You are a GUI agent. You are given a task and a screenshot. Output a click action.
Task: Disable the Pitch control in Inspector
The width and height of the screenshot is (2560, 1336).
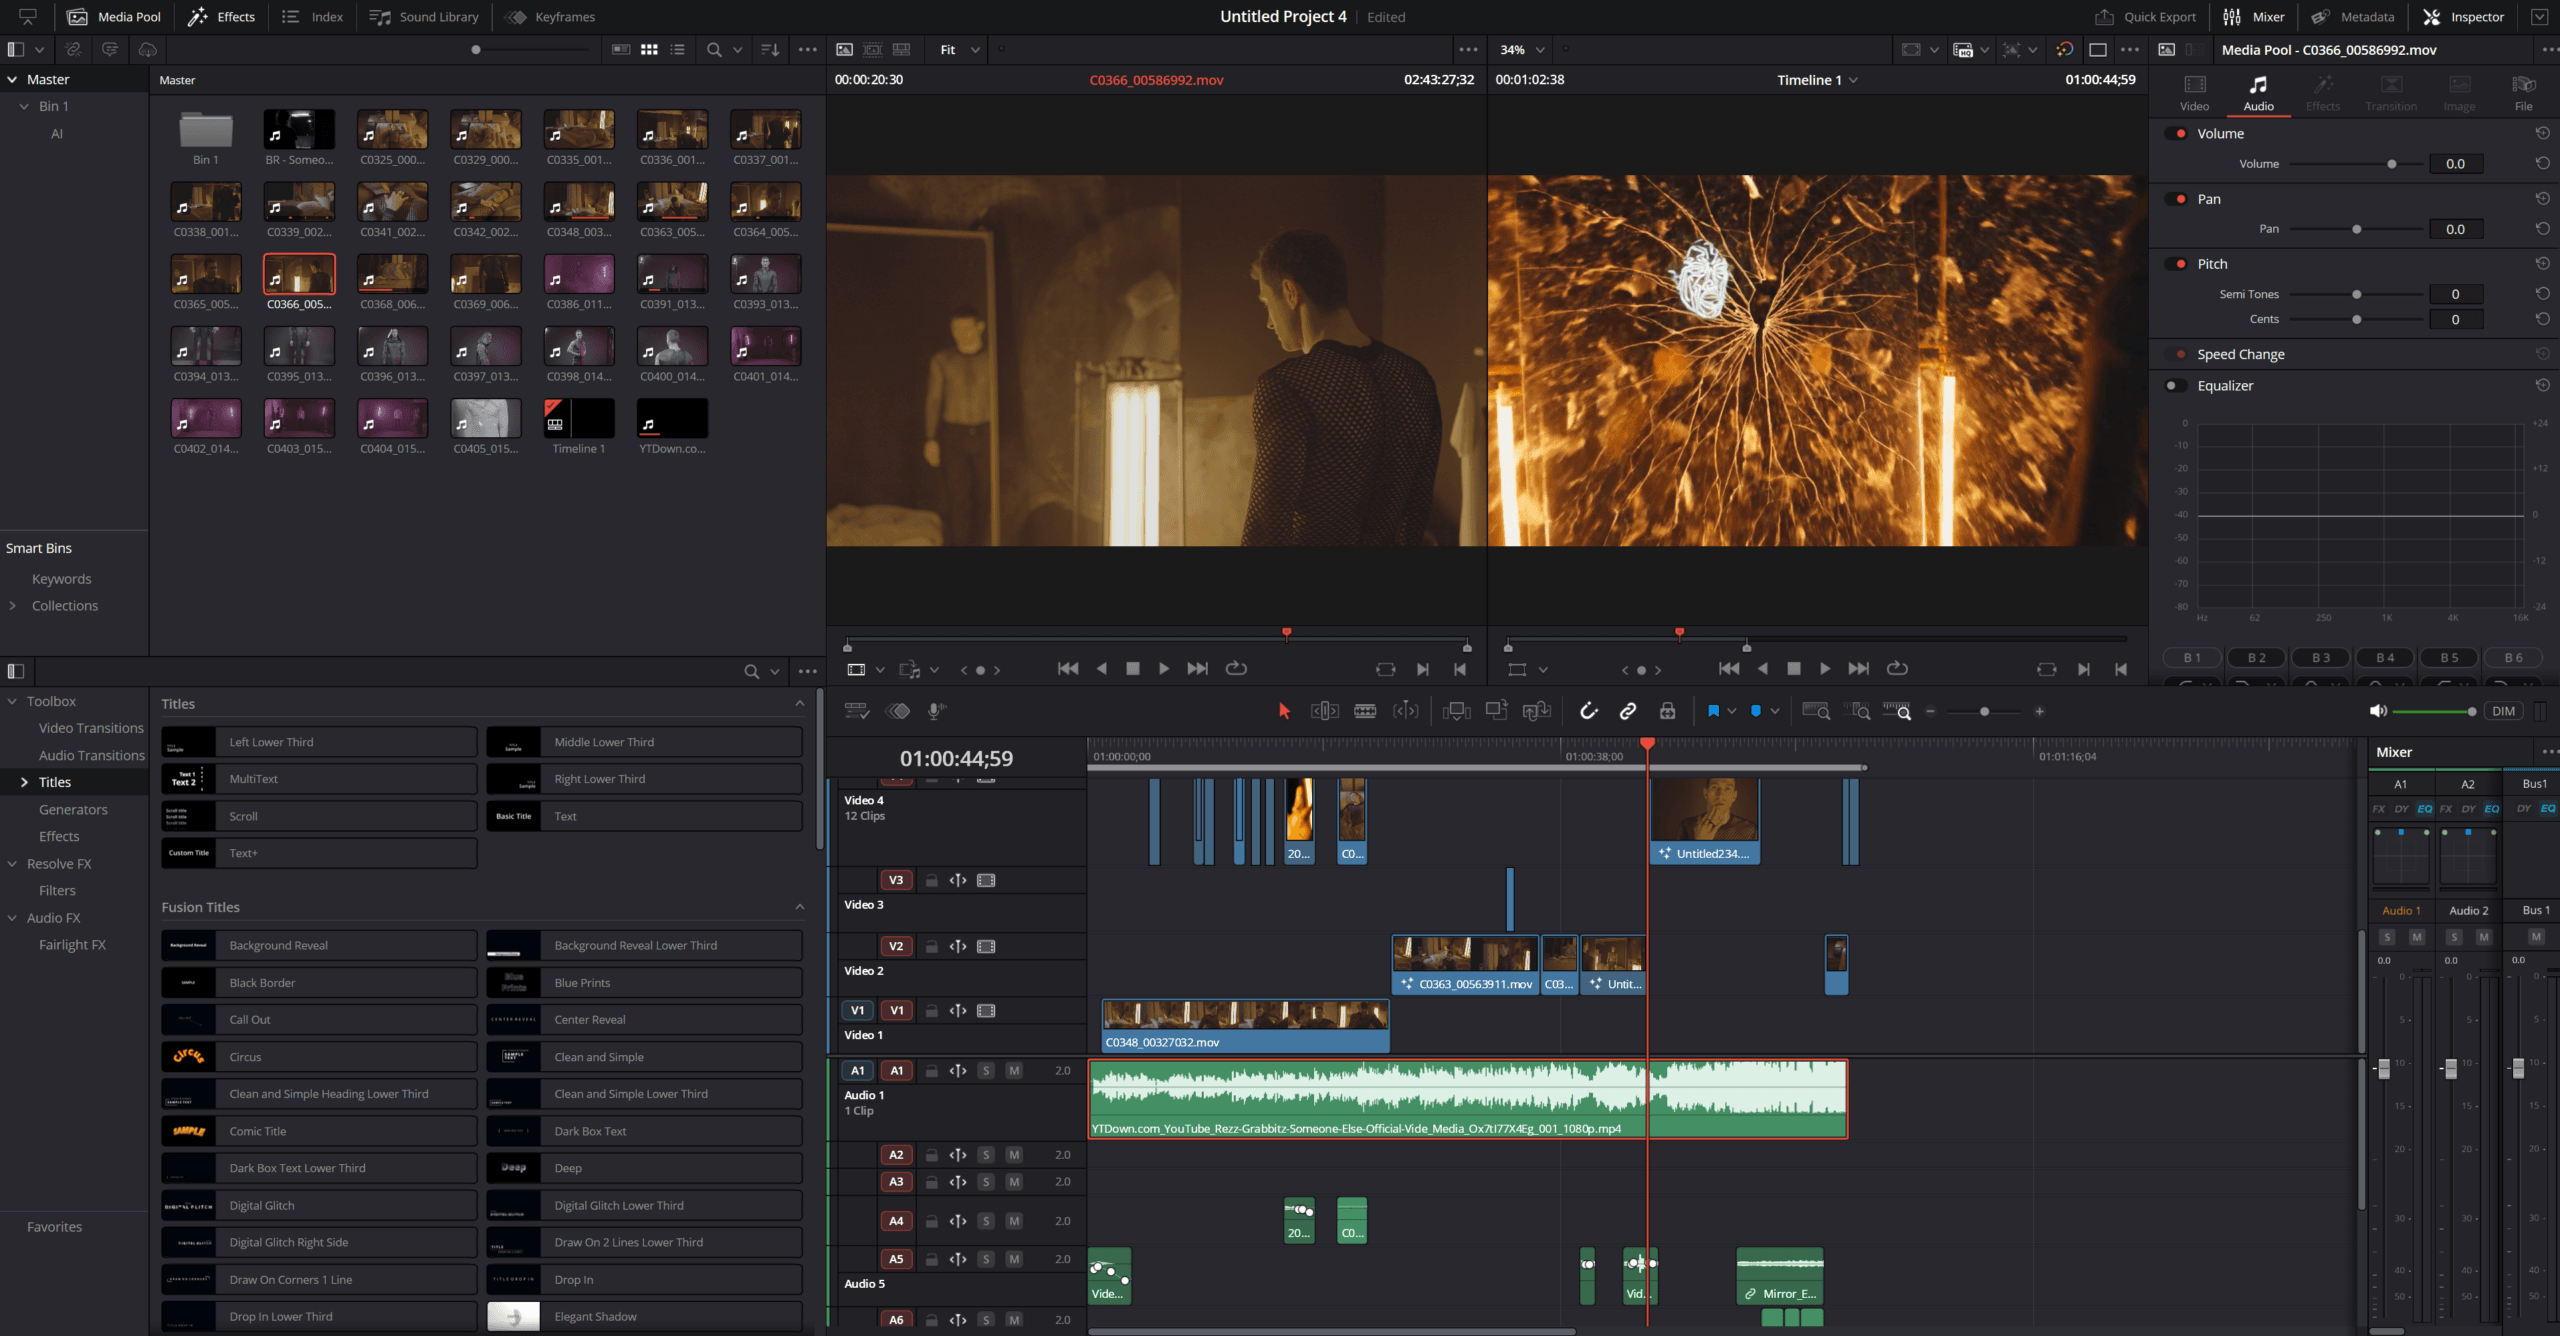coord(2178,263)
